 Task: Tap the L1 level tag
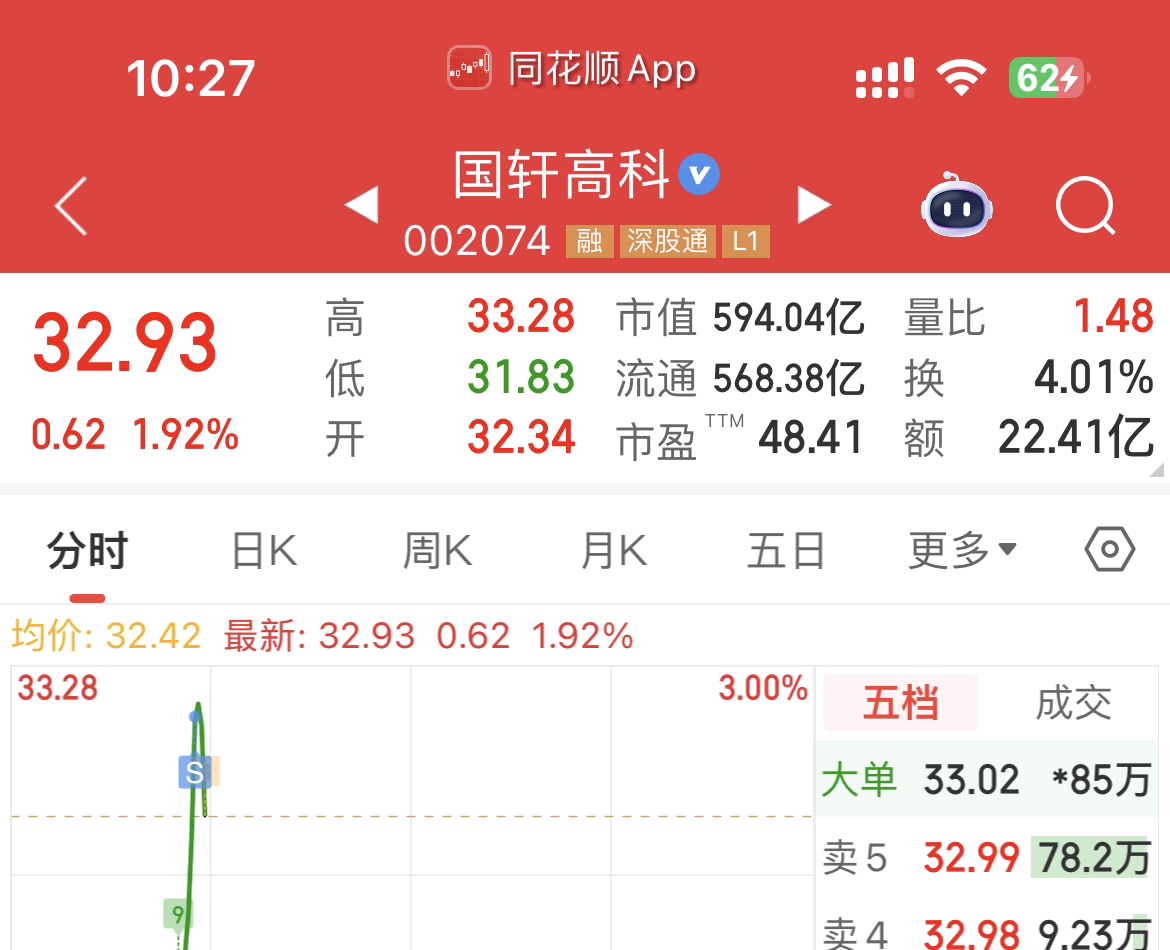point(745,241)
